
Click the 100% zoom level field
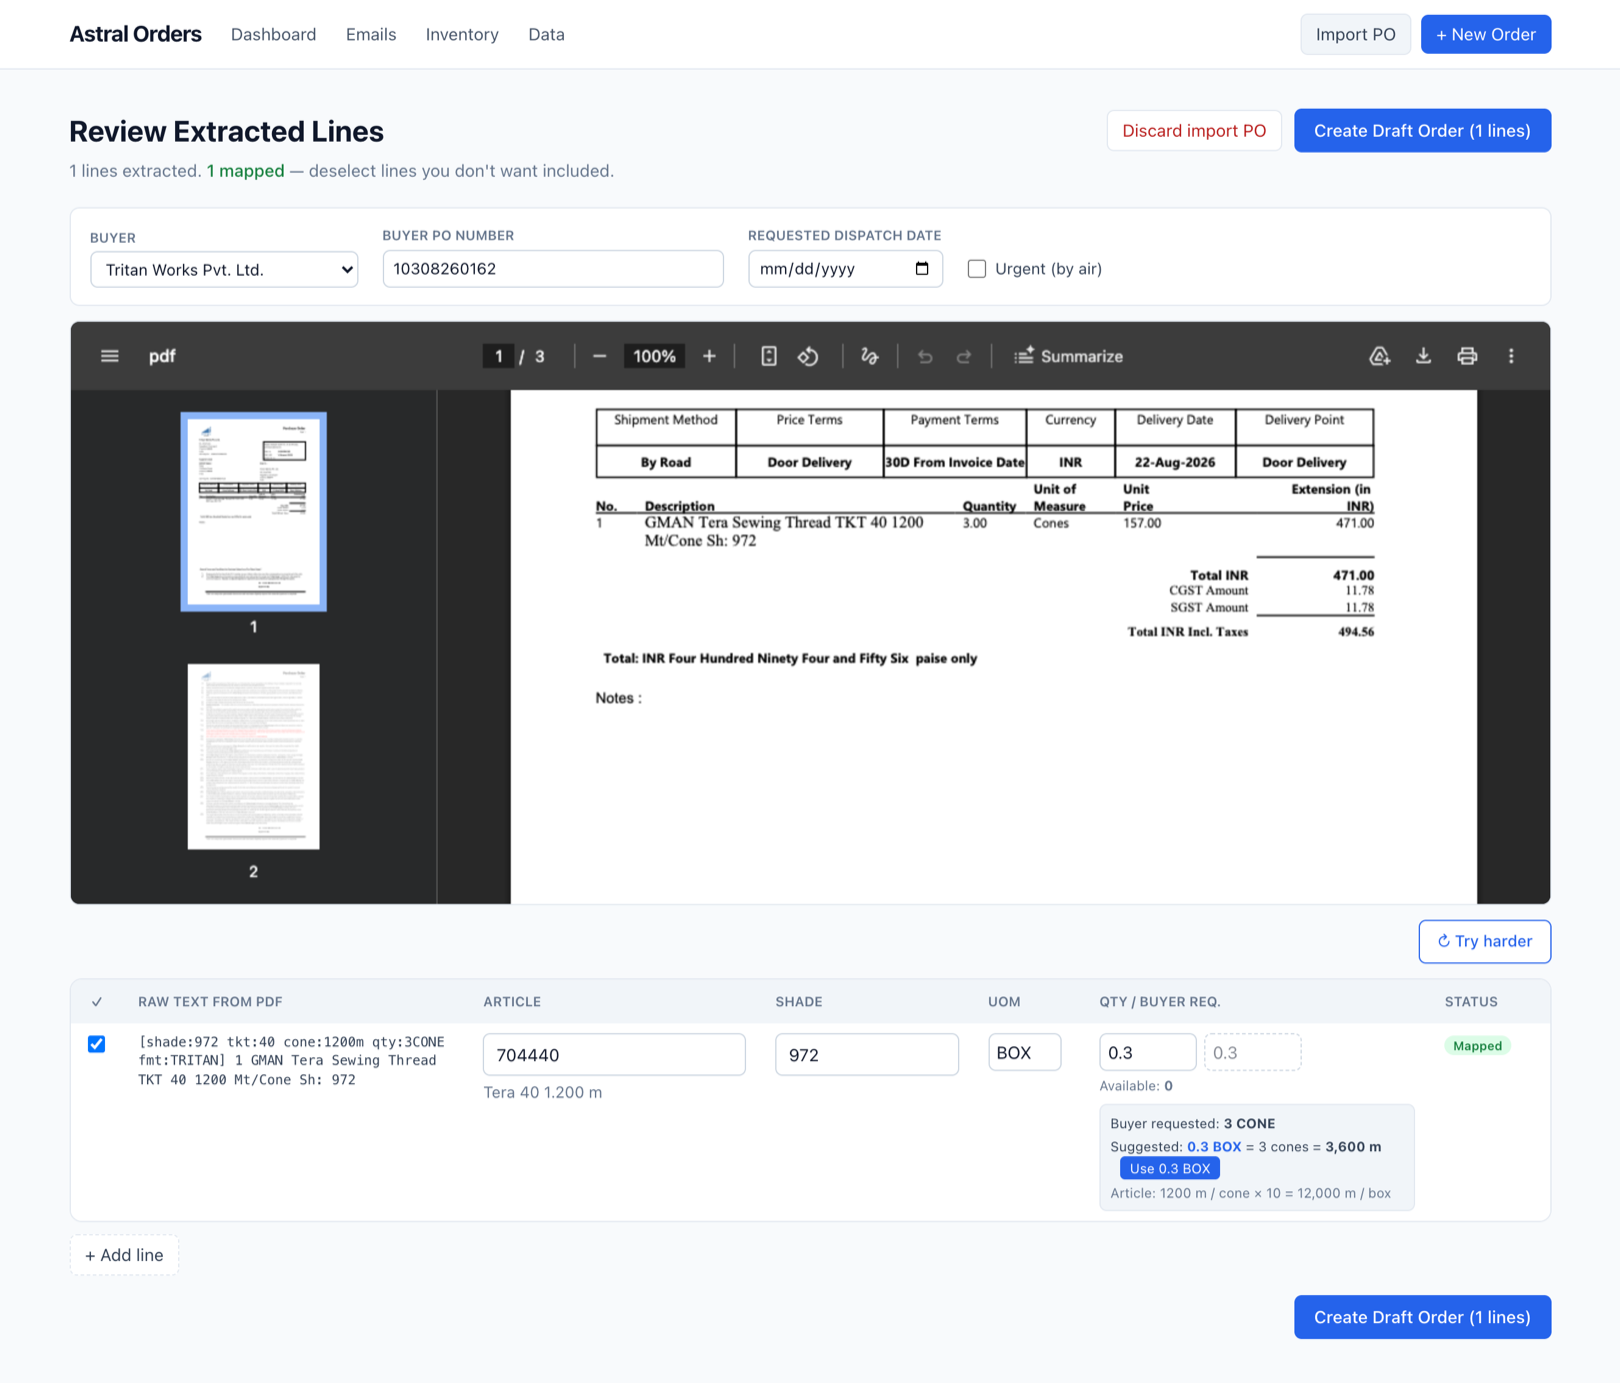coord(654,356)
